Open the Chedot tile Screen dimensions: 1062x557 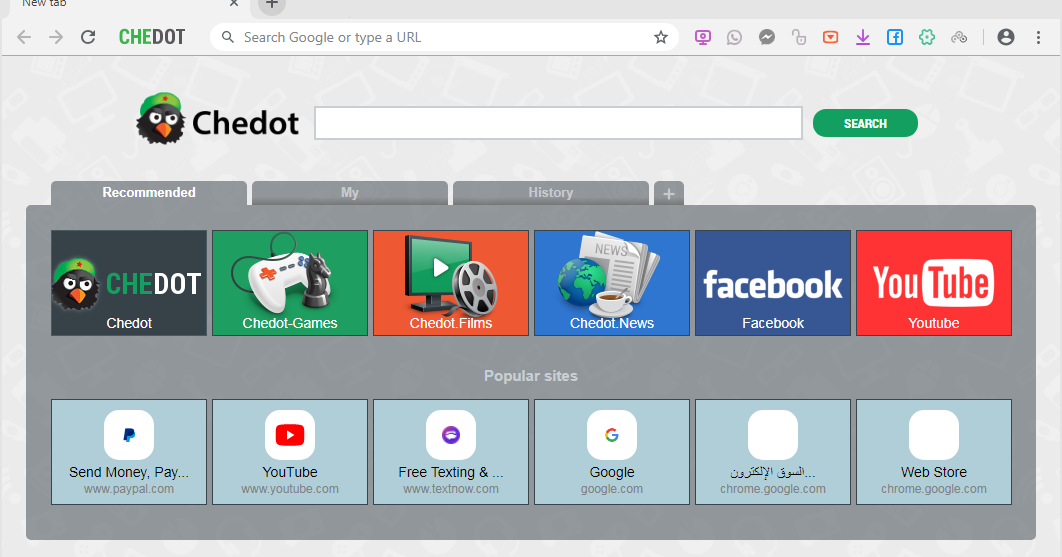tap(129, 283)
